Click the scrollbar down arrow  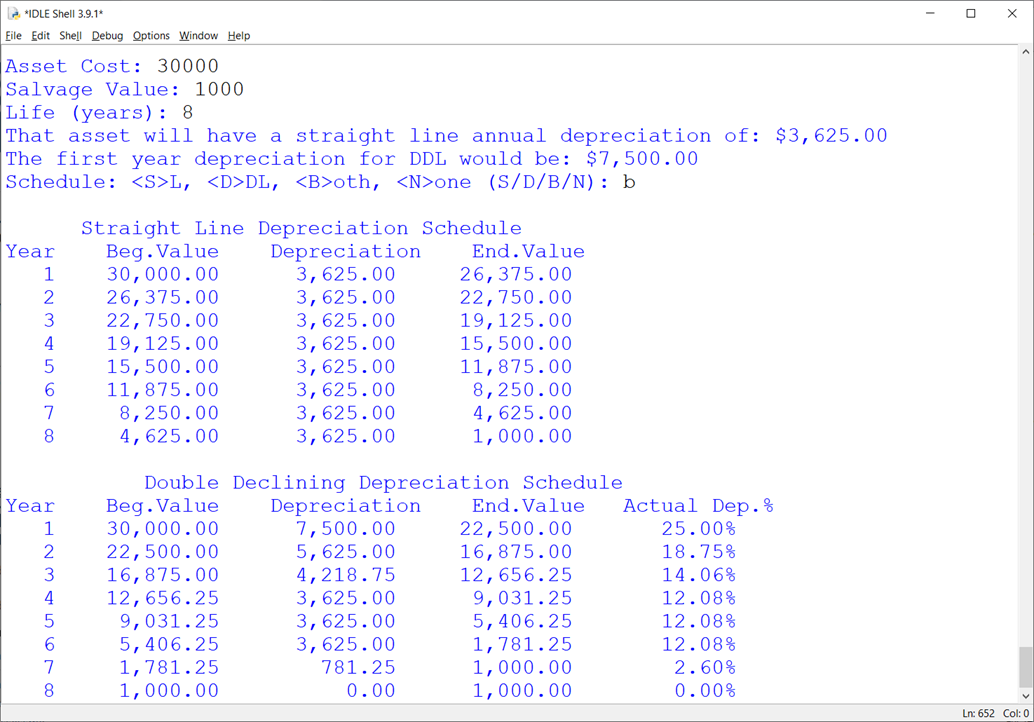[x=1025, y=696]
